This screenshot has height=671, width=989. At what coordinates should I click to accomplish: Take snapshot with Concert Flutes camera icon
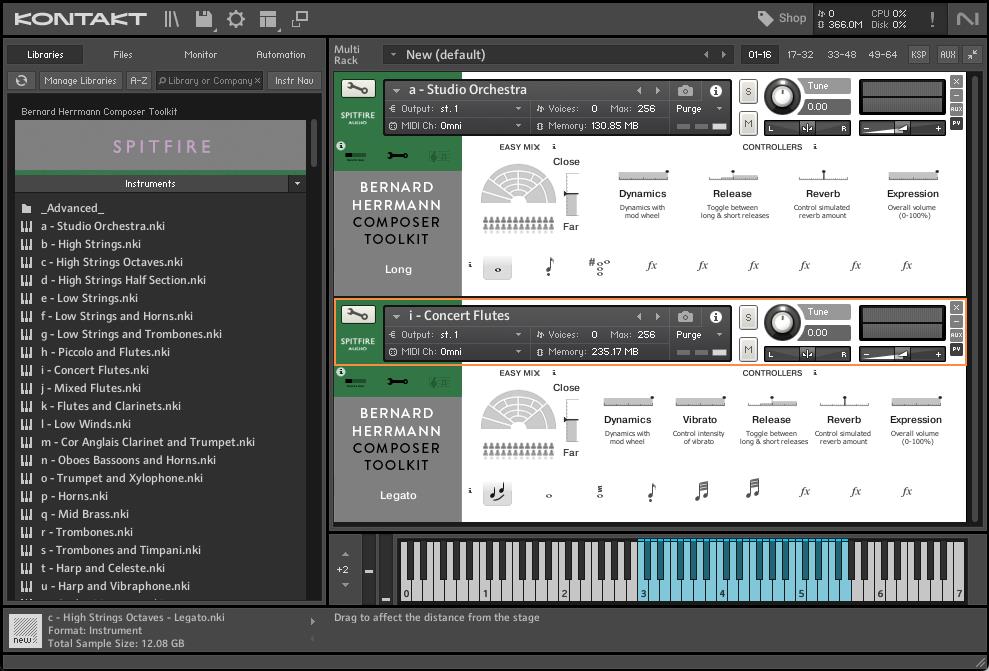pyautogui.click(x=685, y=317)
